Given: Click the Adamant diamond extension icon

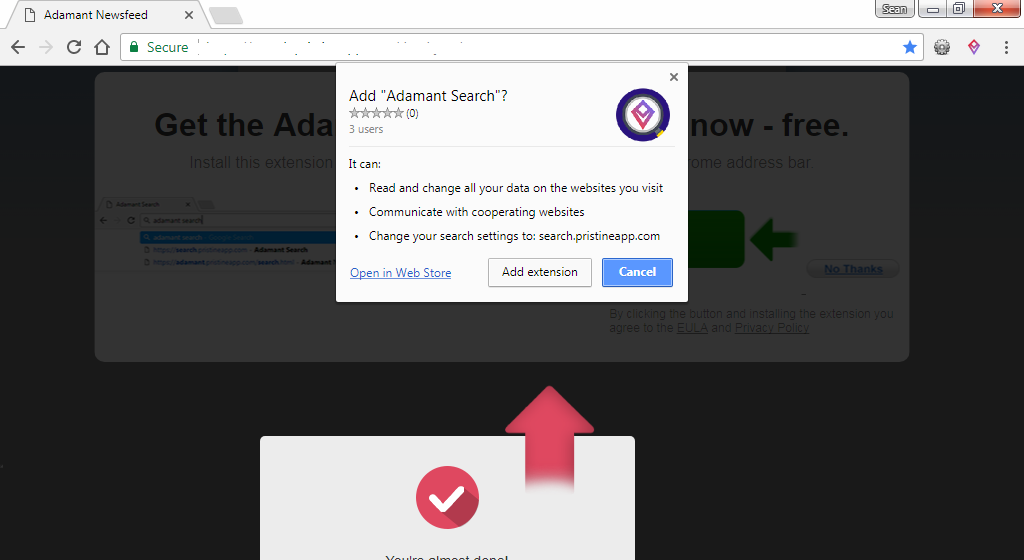Looking at the screenshot, I should [974, 47].
